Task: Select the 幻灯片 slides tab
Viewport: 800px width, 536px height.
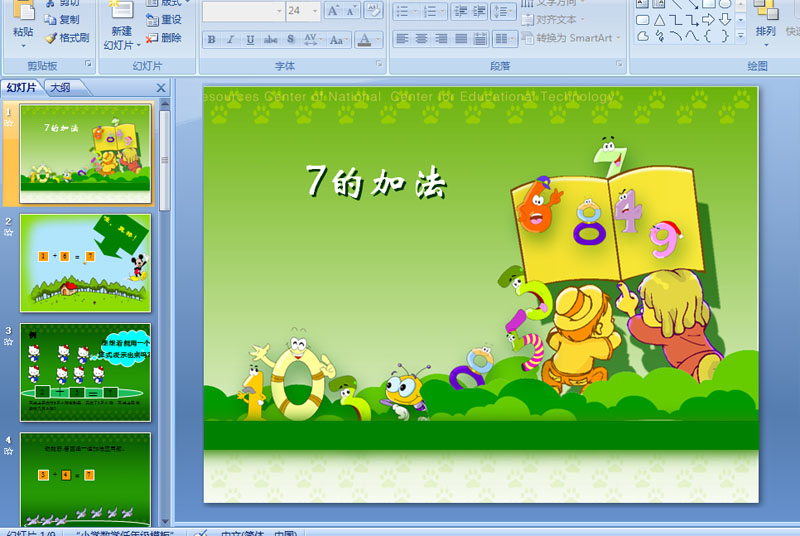Action: coord(21,88)
